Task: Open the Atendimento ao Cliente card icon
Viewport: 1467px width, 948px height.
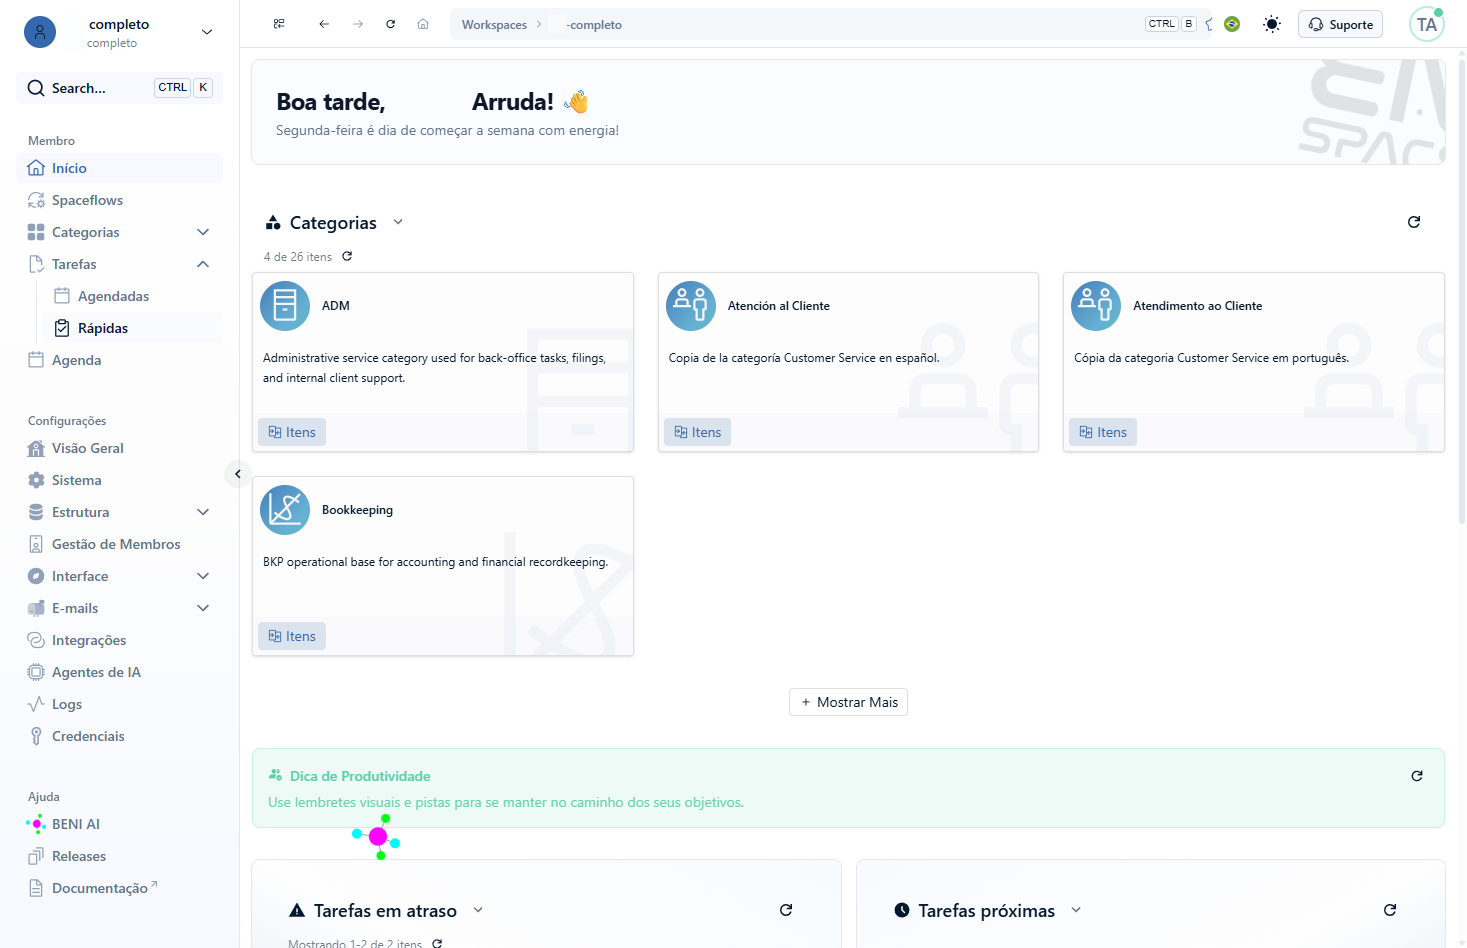Action: [x=1096, y=306]
